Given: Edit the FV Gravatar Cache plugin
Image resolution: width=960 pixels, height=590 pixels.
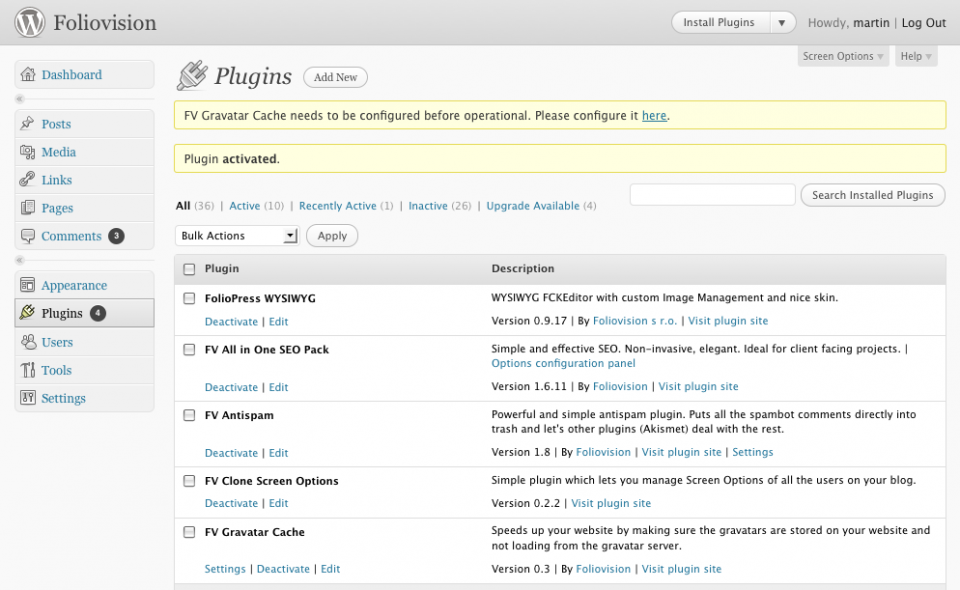Looking at the screenshot, I should click(x=331, y=569).
